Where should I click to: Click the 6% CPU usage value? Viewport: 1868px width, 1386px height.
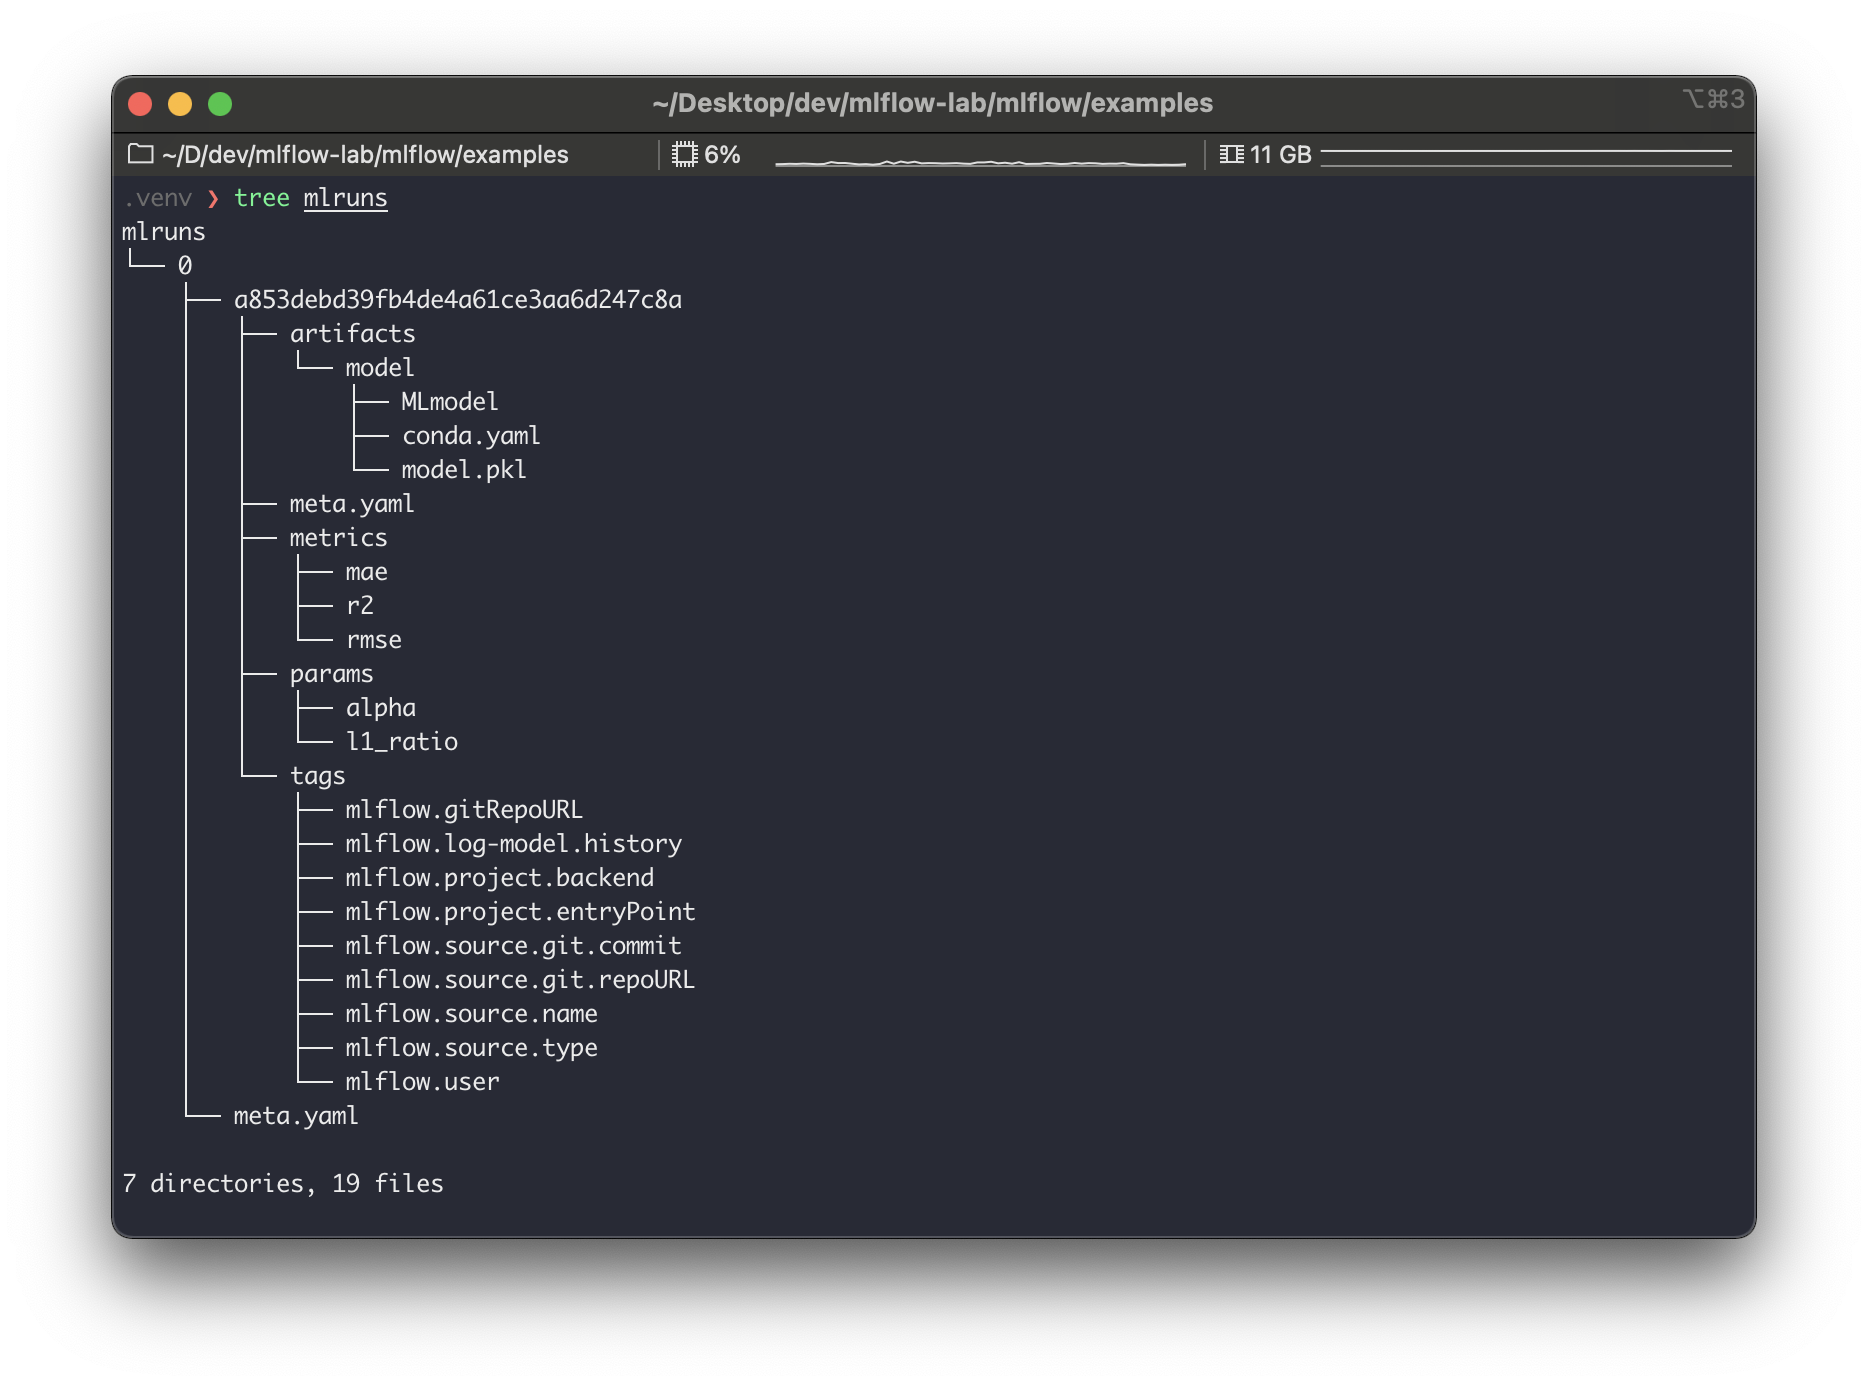722,155
